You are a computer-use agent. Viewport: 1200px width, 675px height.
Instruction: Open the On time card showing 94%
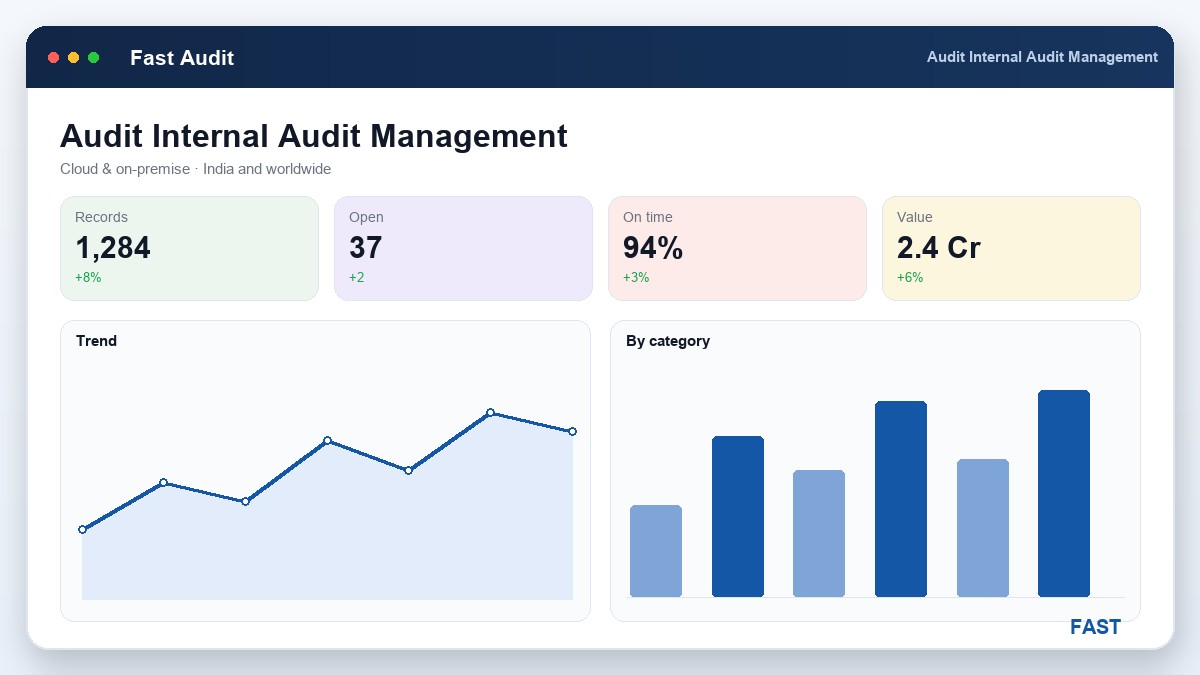point(737,248)
